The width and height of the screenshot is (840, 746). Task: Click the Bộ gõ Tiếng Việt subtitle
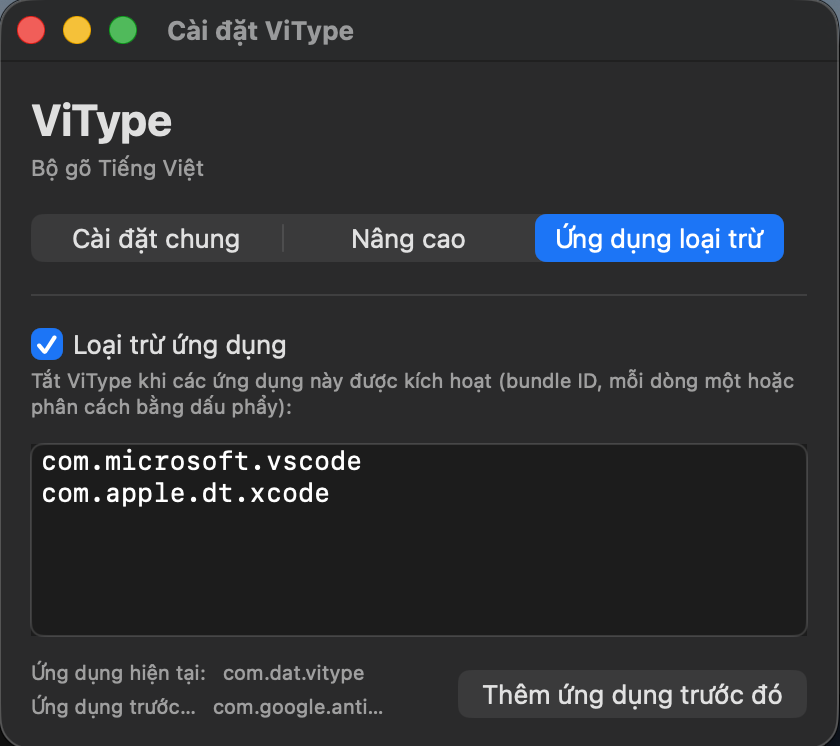click(115, 168)
